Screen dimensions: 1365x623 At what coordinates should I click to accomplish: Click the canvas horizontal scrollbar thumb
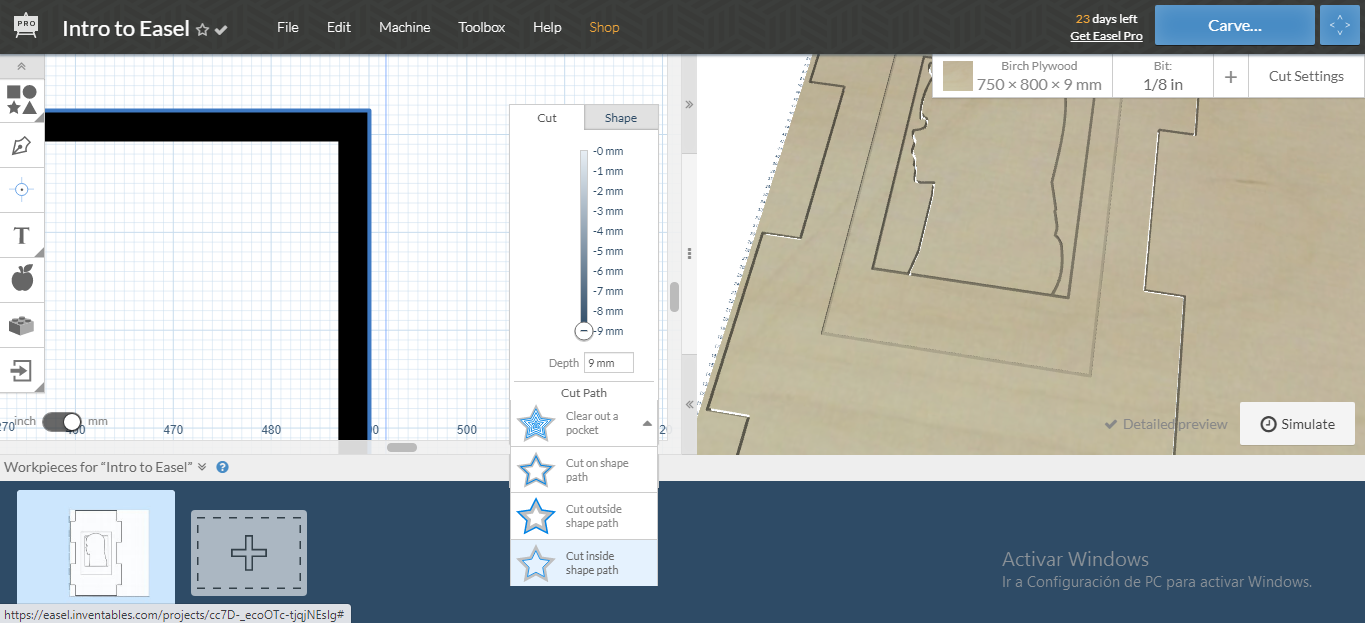[402, 447]
